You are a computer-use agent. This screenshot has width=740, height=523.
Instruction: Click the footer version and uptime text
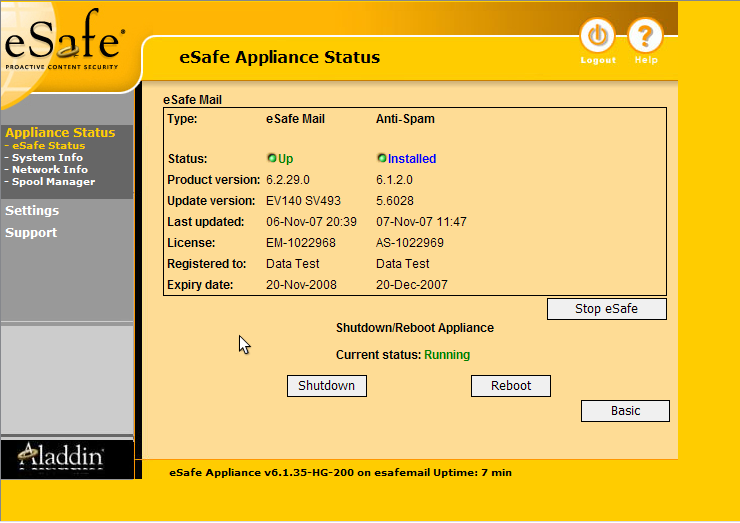point(340,472)
